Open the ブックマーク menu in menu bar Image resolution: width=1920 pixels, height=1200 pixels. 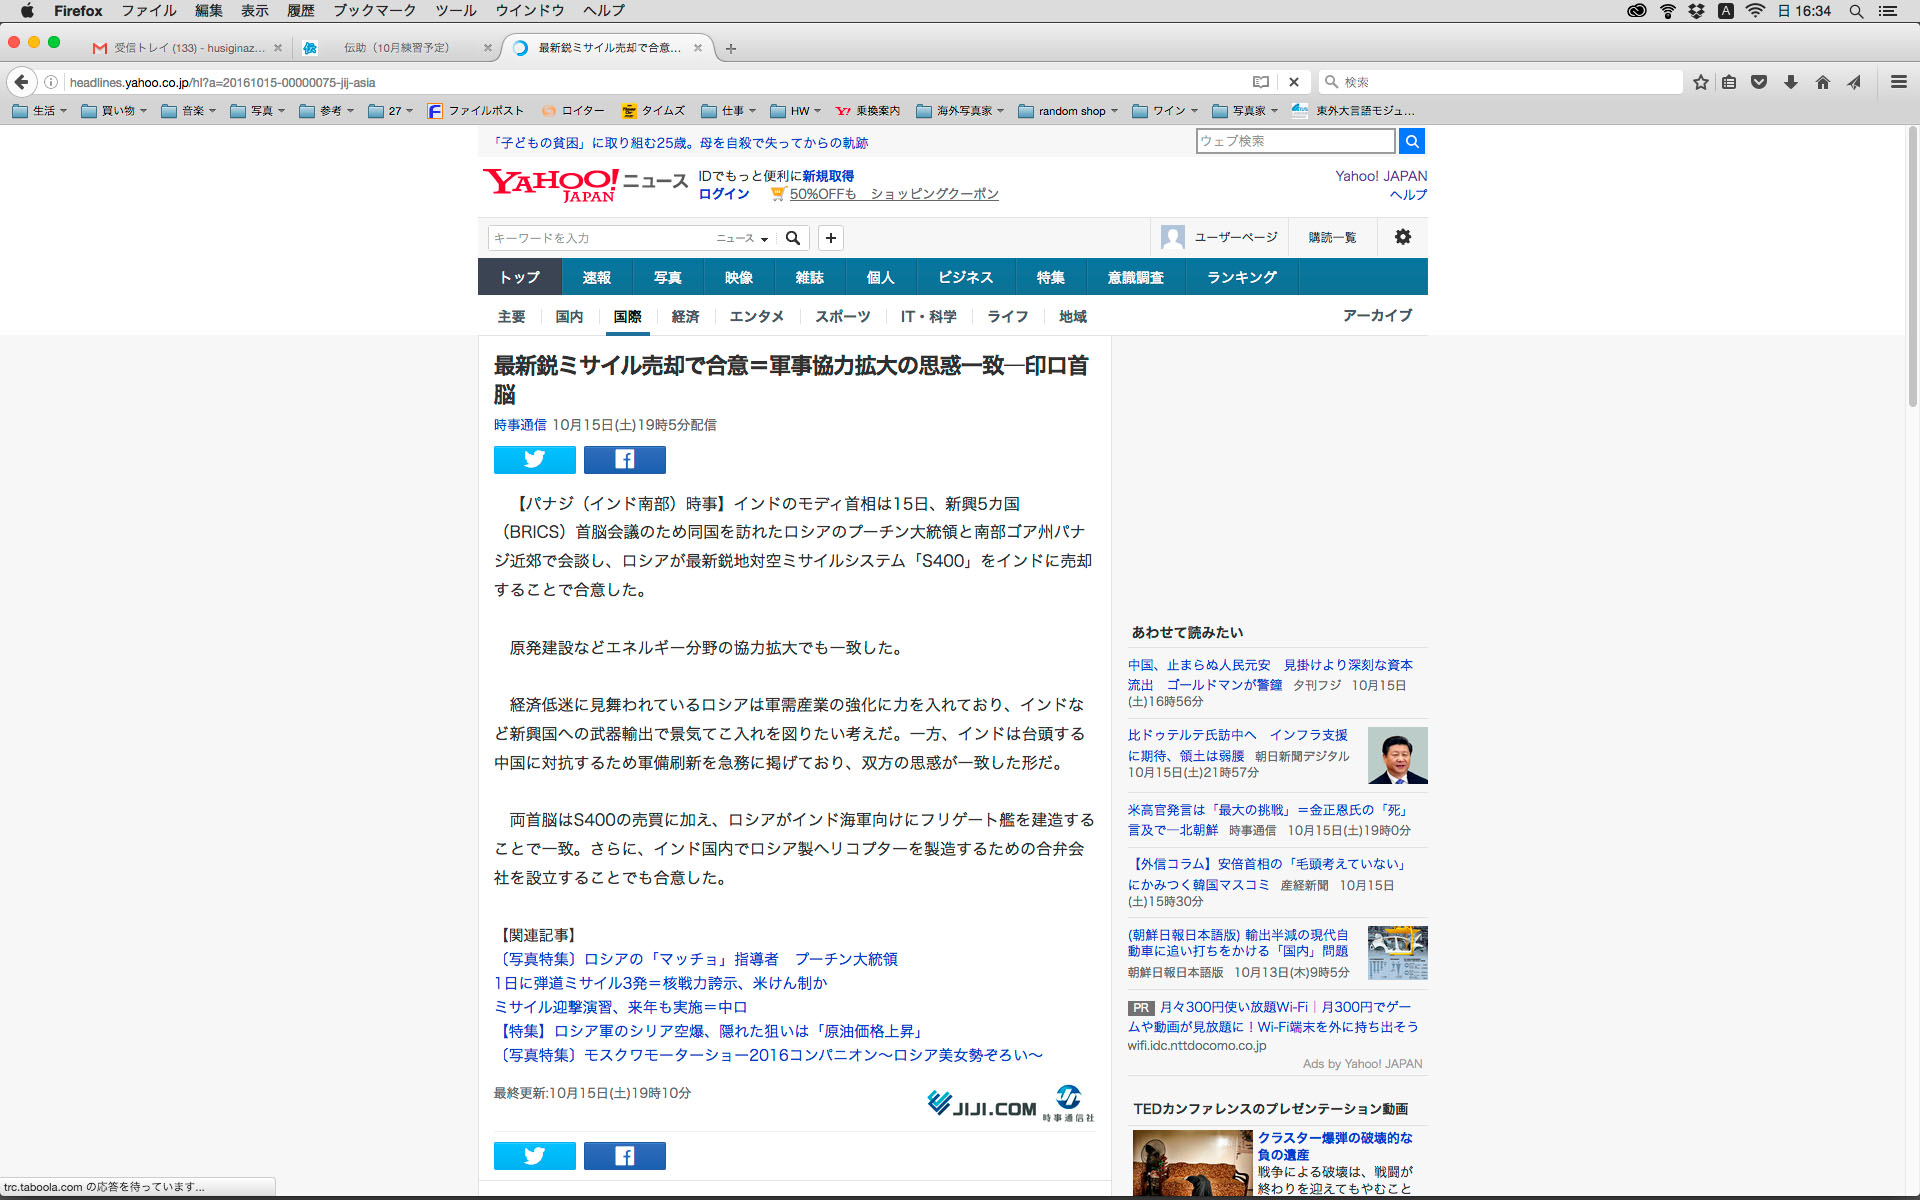point(374,11)
